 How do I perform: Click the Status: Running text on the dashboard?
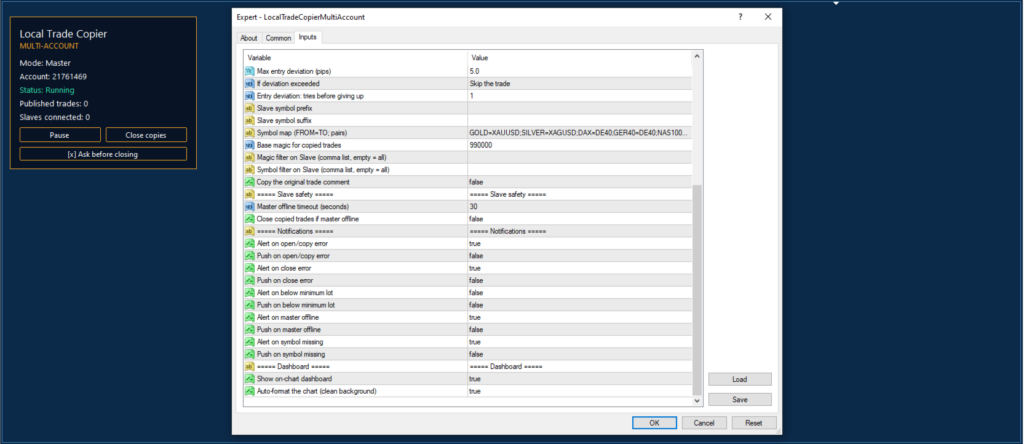click(47, 90)
